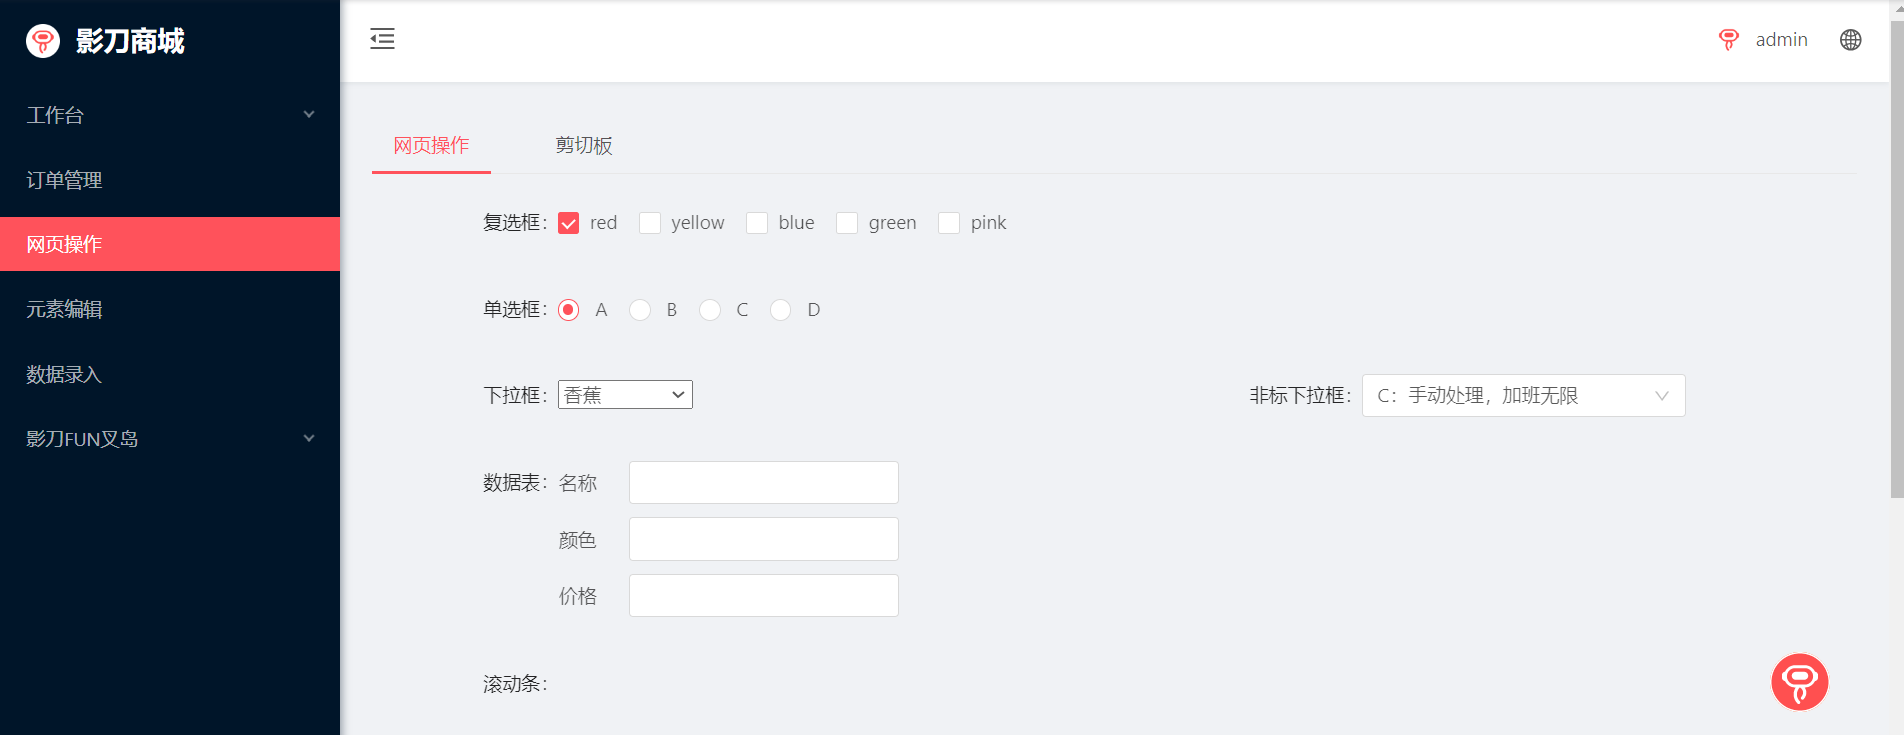Check the yellow checkbox
This screenshot has height=735, width=1904.
[650, 223]
